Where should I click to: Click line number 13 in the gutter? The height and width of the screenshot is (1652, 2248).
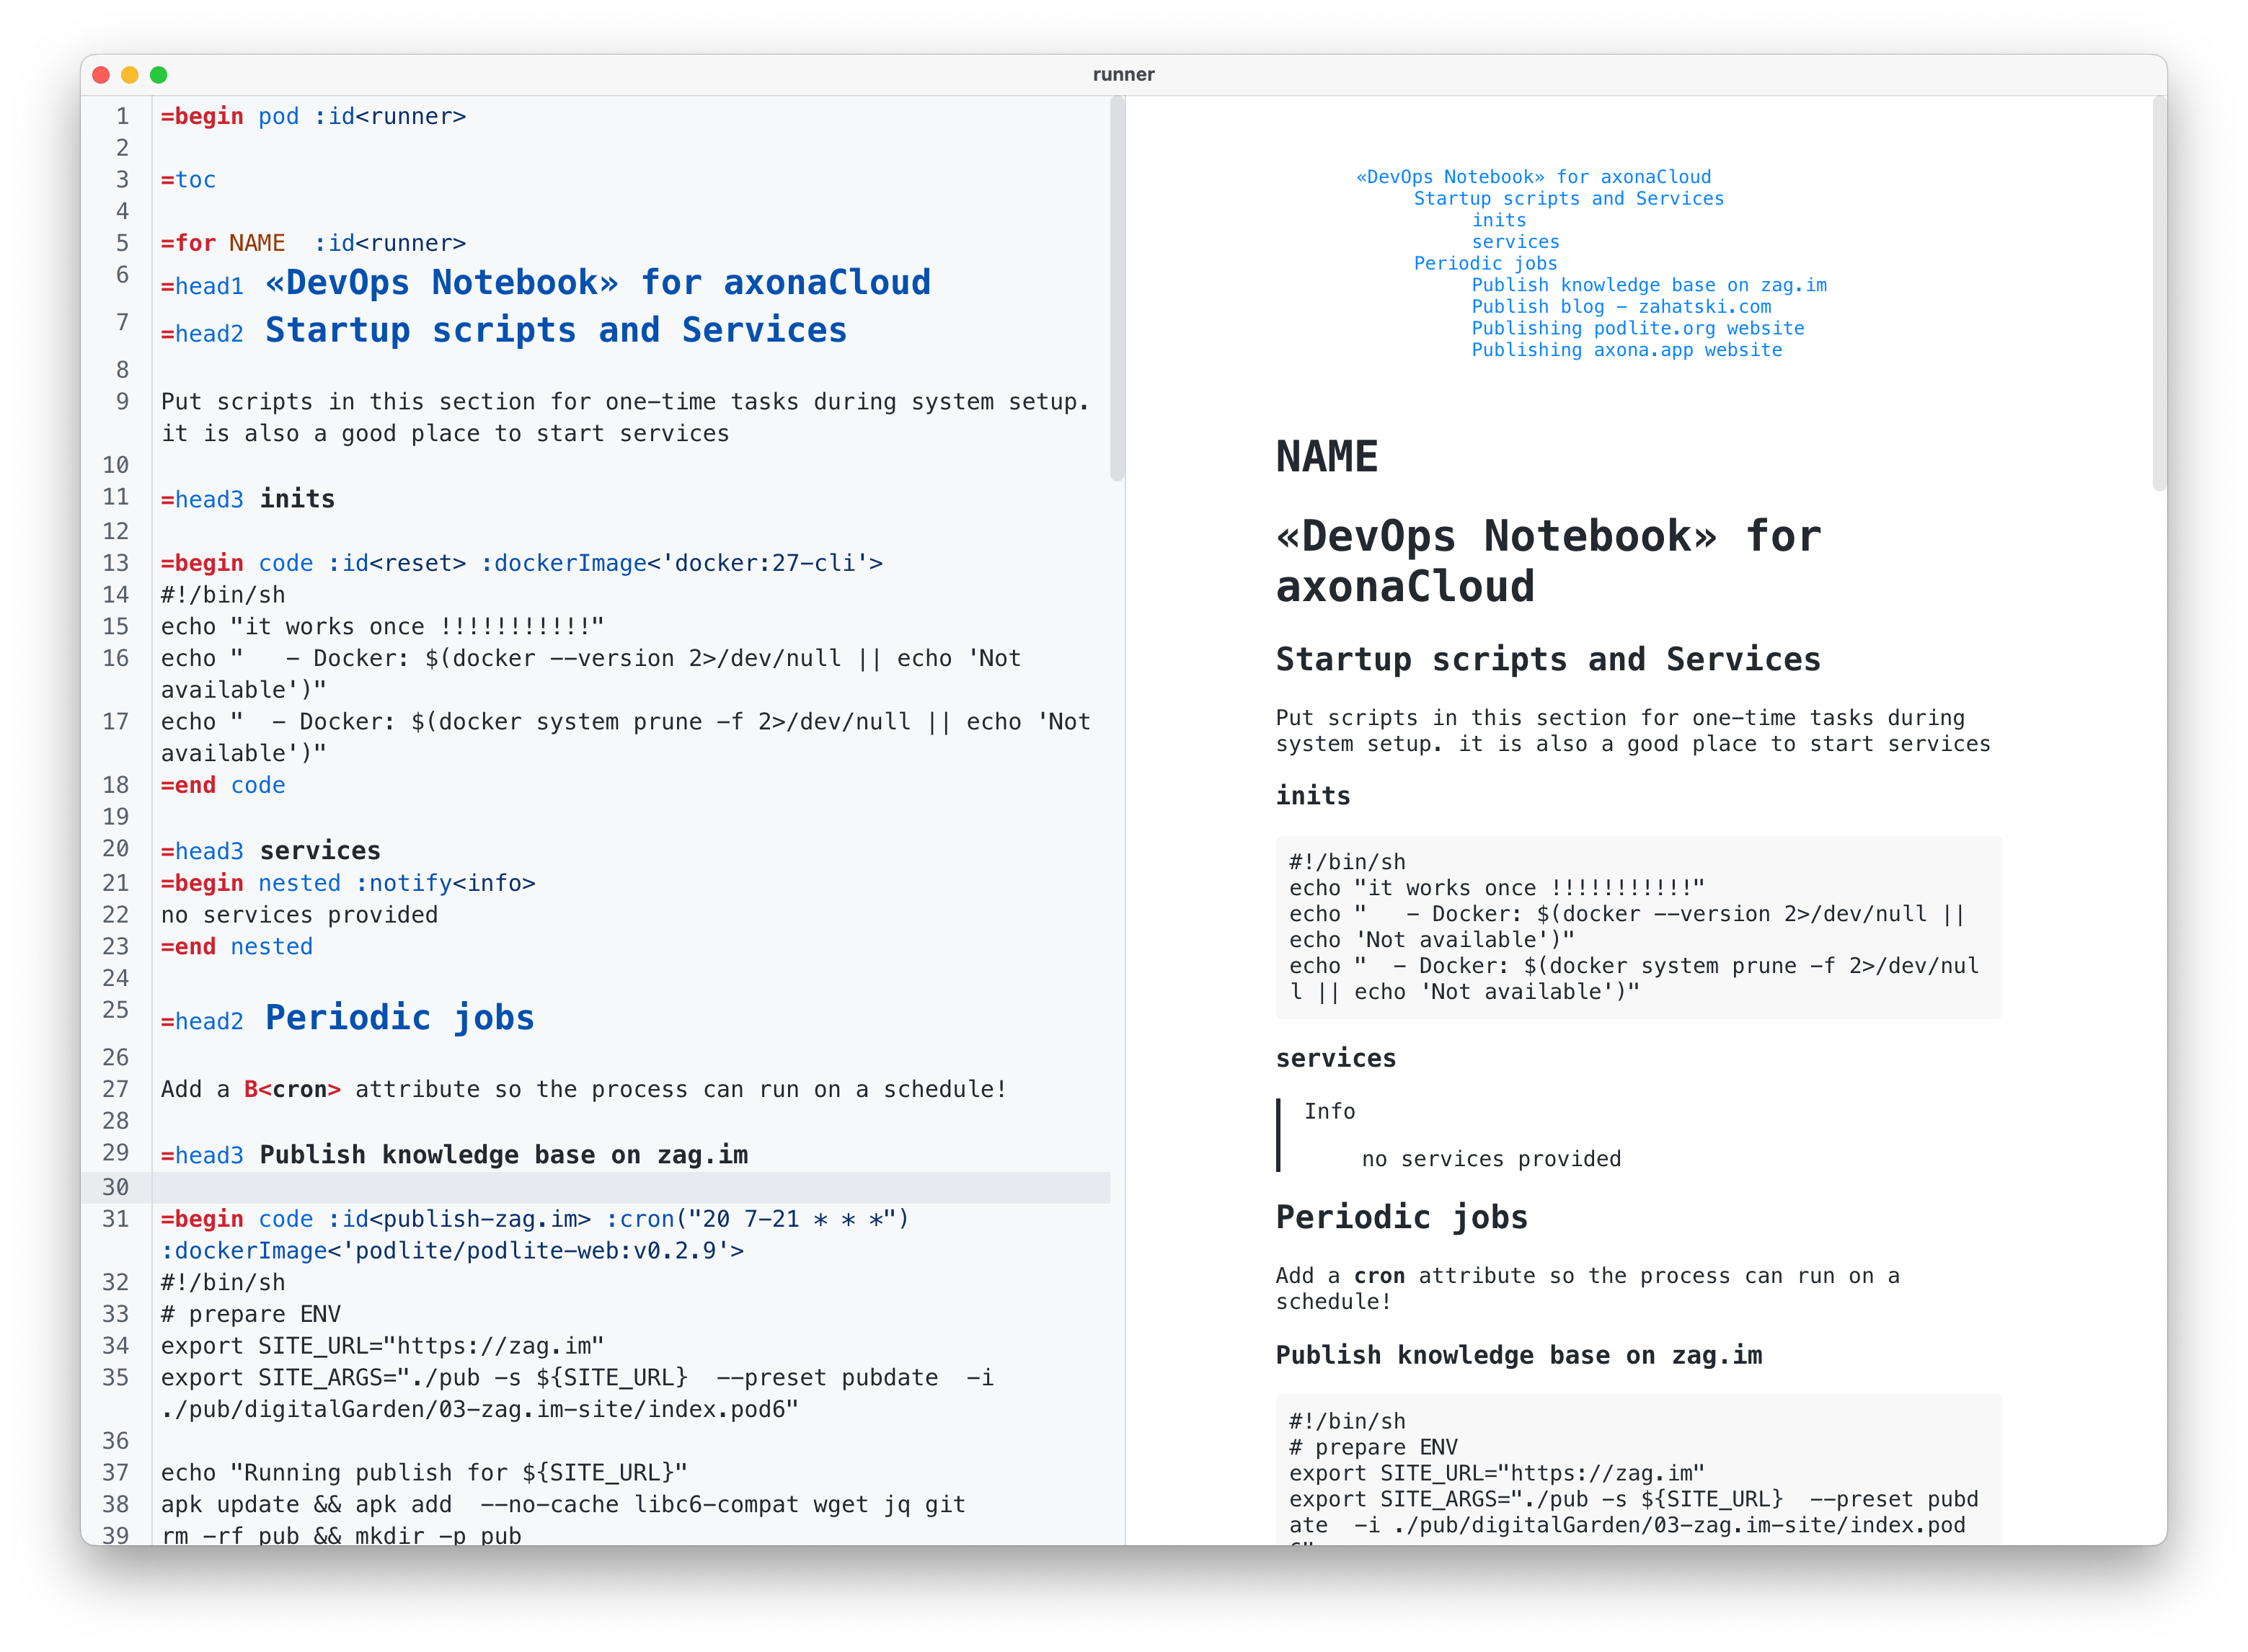coord(116,563)
